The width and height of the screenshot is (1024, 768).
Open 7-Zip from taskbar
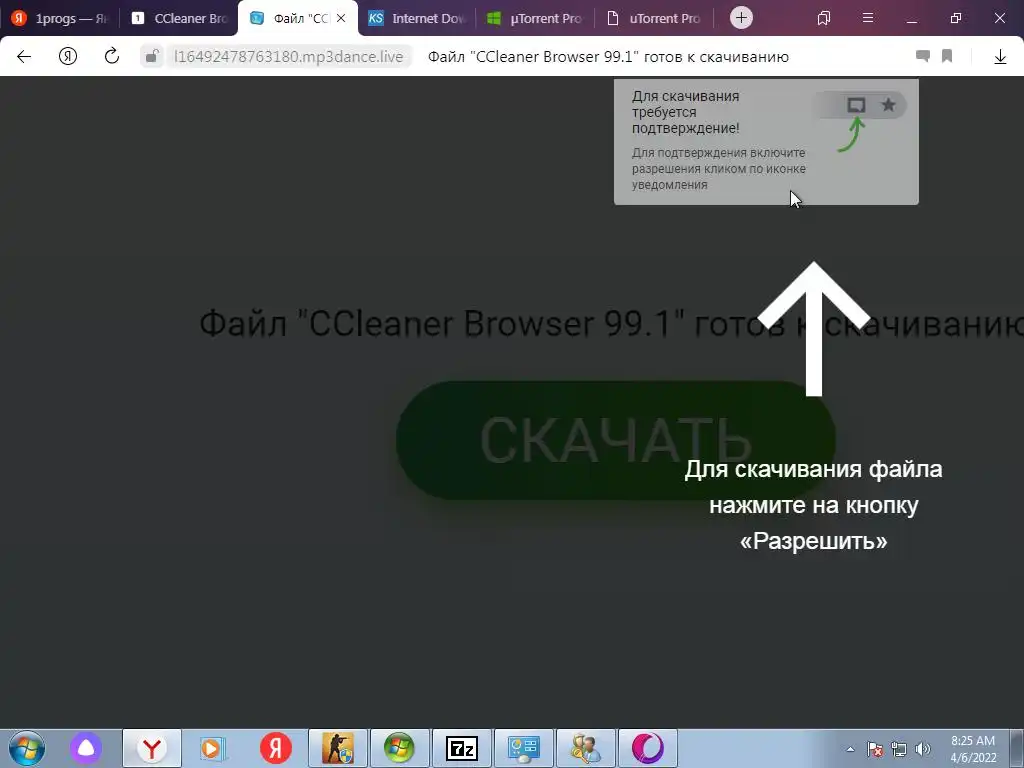pos(461,748)
